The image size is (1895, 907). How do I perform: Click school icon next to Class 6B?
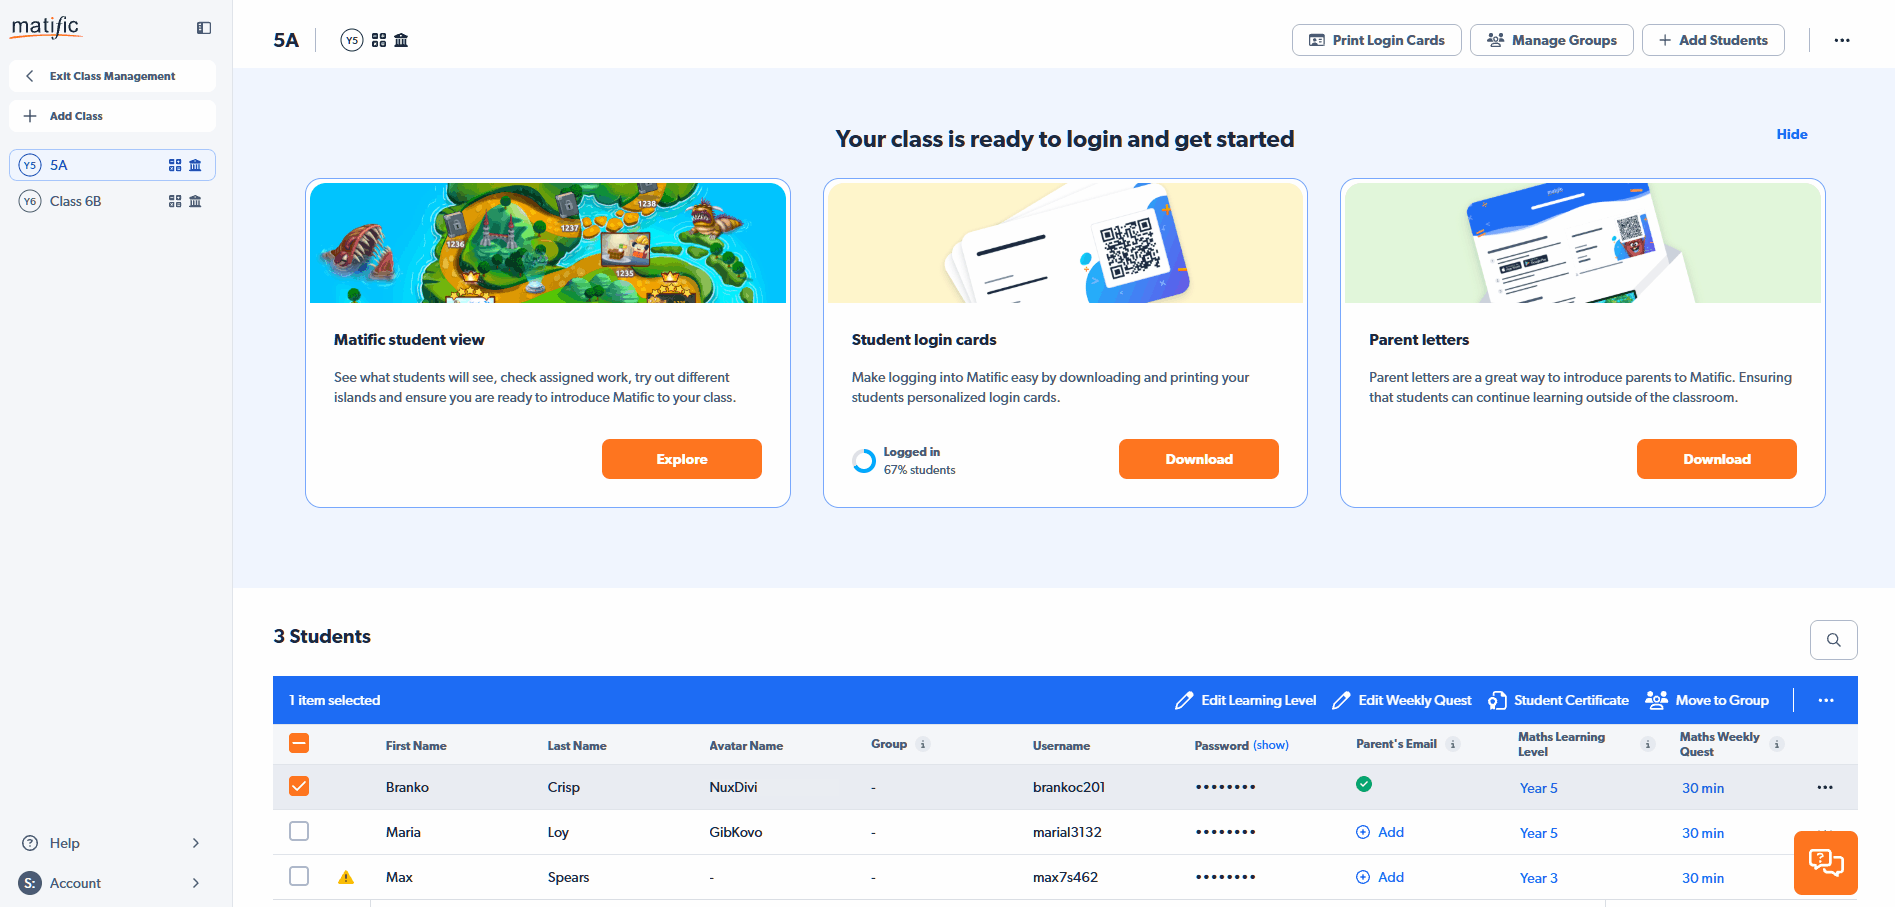[195, 201]
